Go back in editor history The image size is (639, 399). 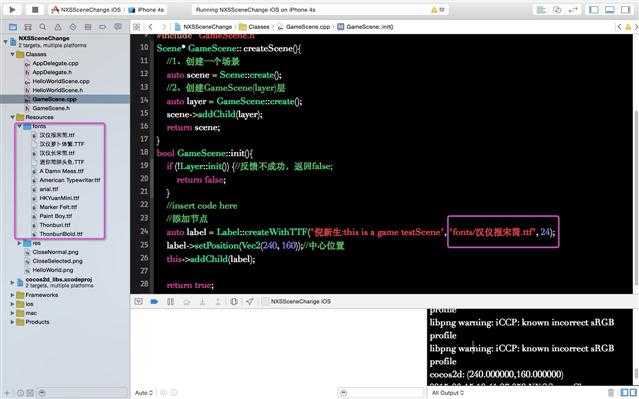150,27
